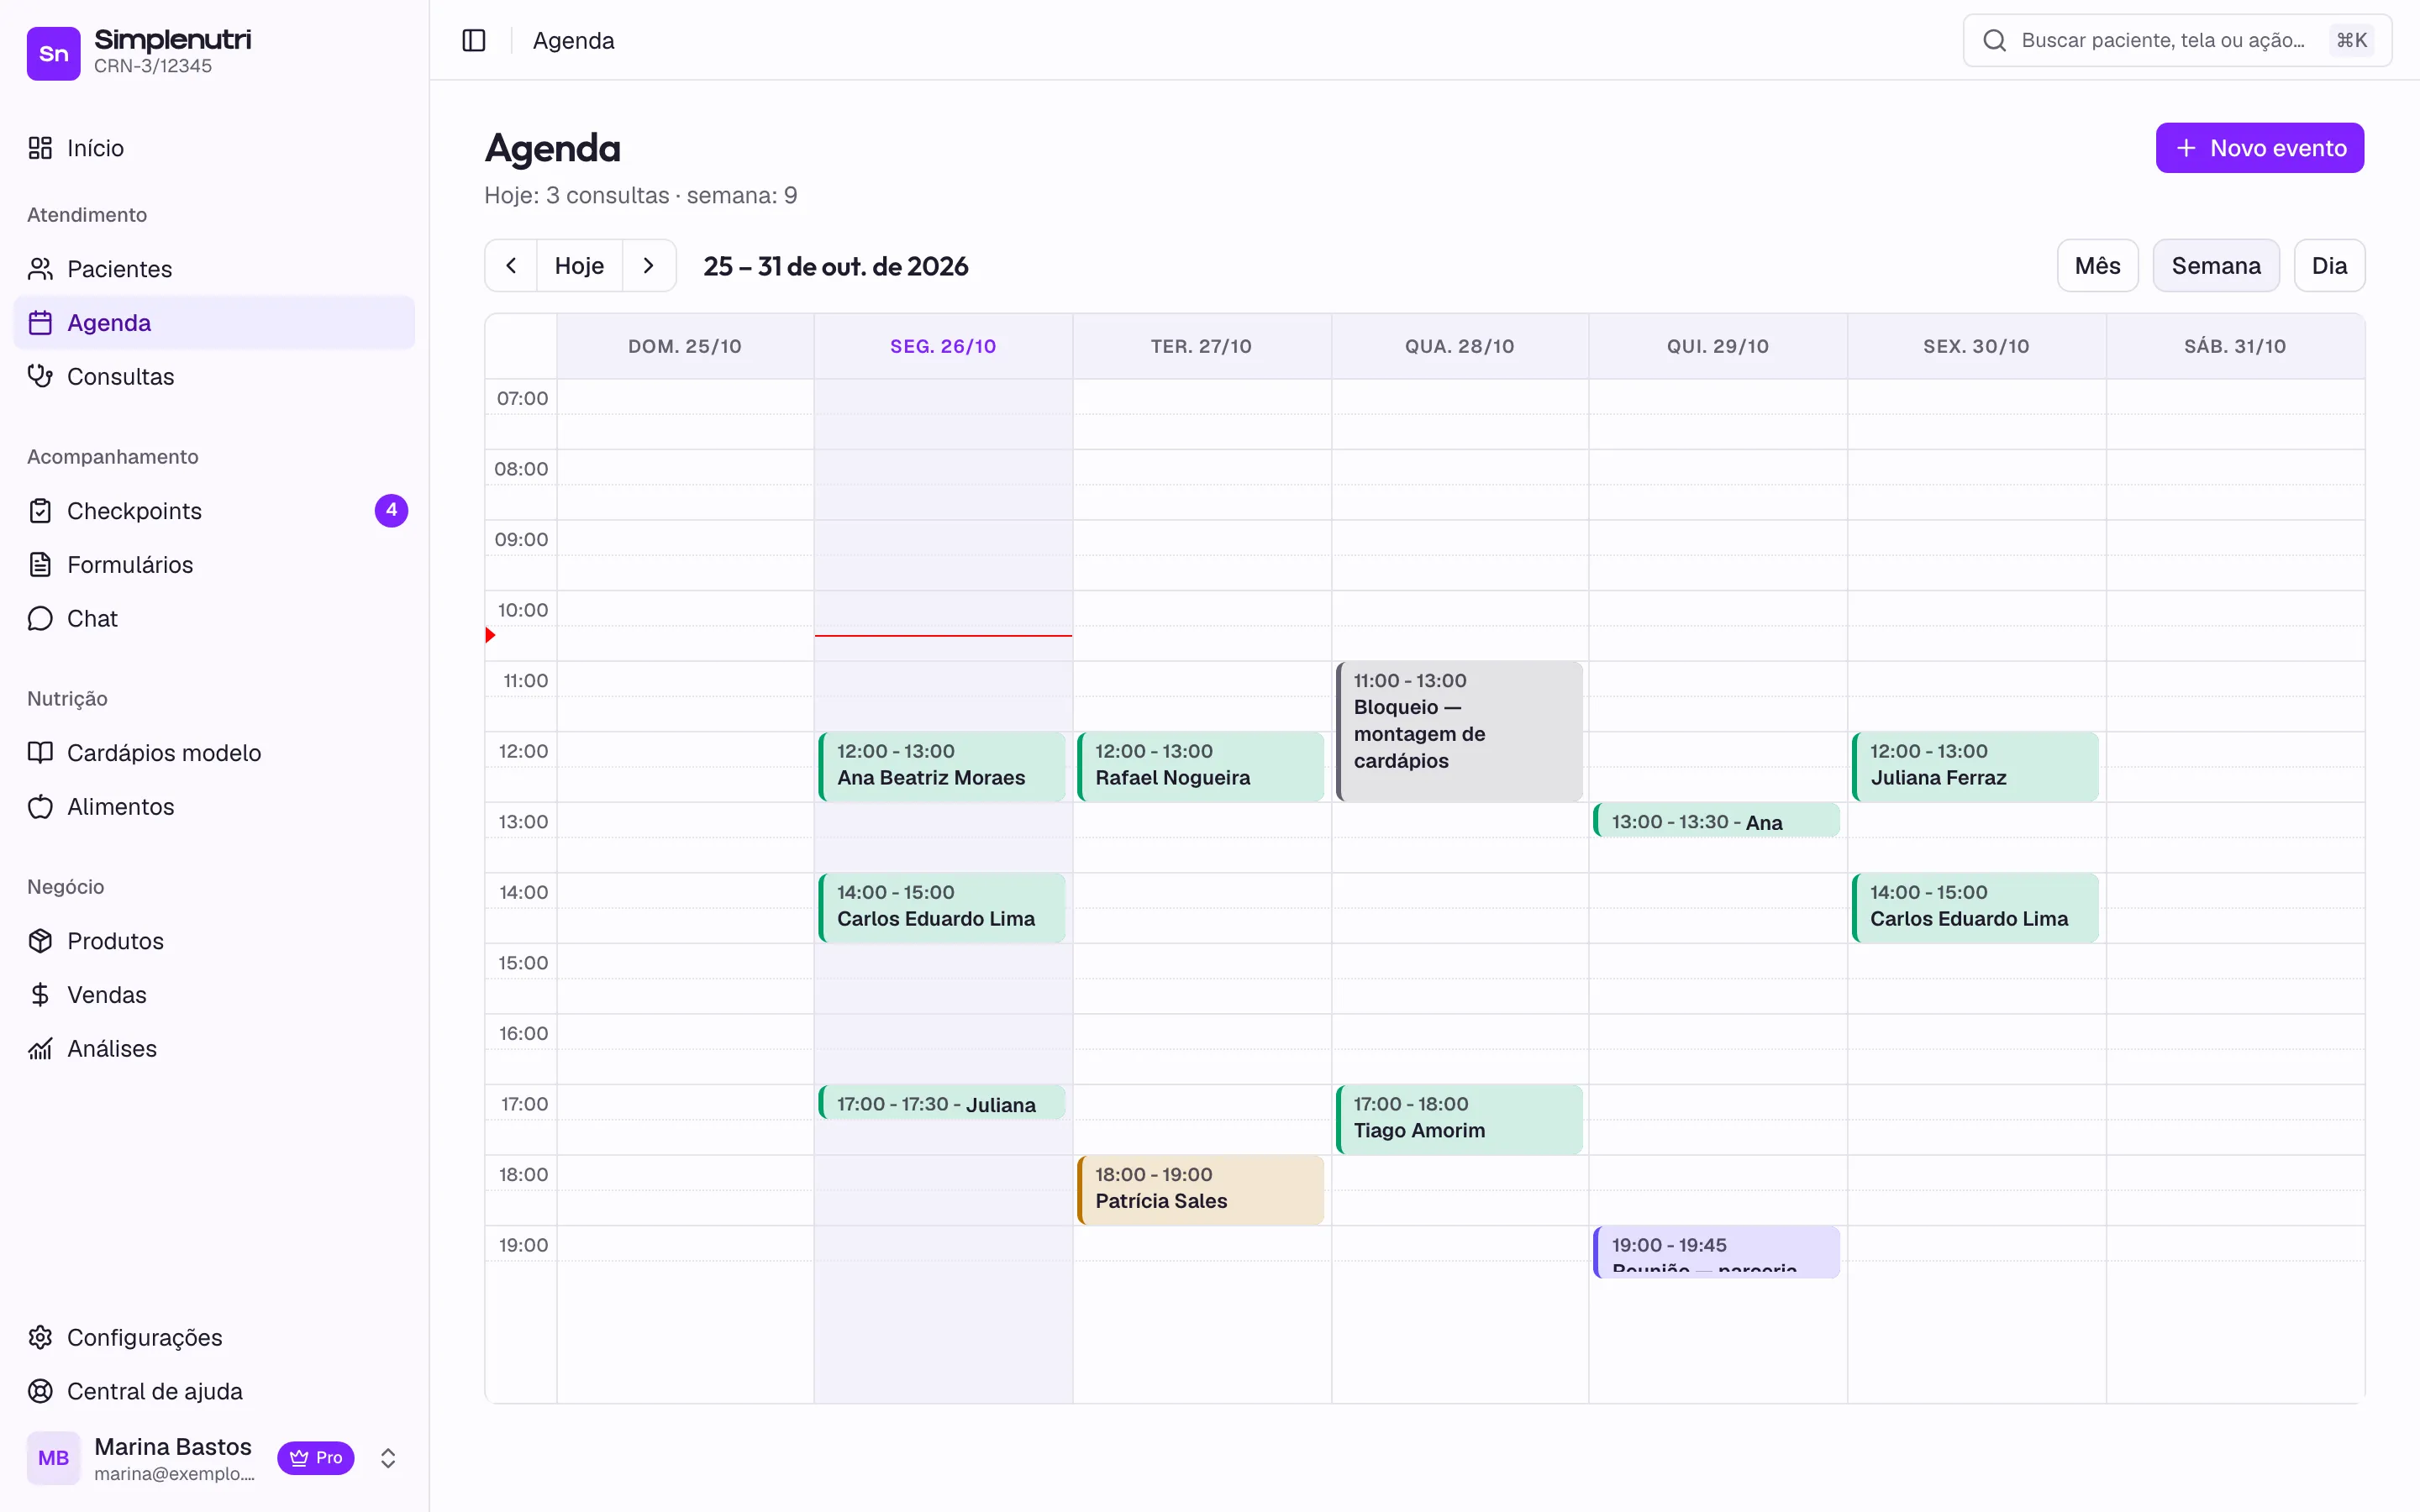
Task: Open Checkpoints in the sidebar
Action: point(214,511)
